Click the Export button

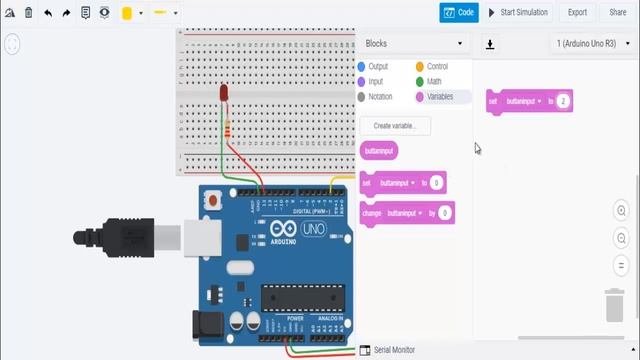(577, 13)
